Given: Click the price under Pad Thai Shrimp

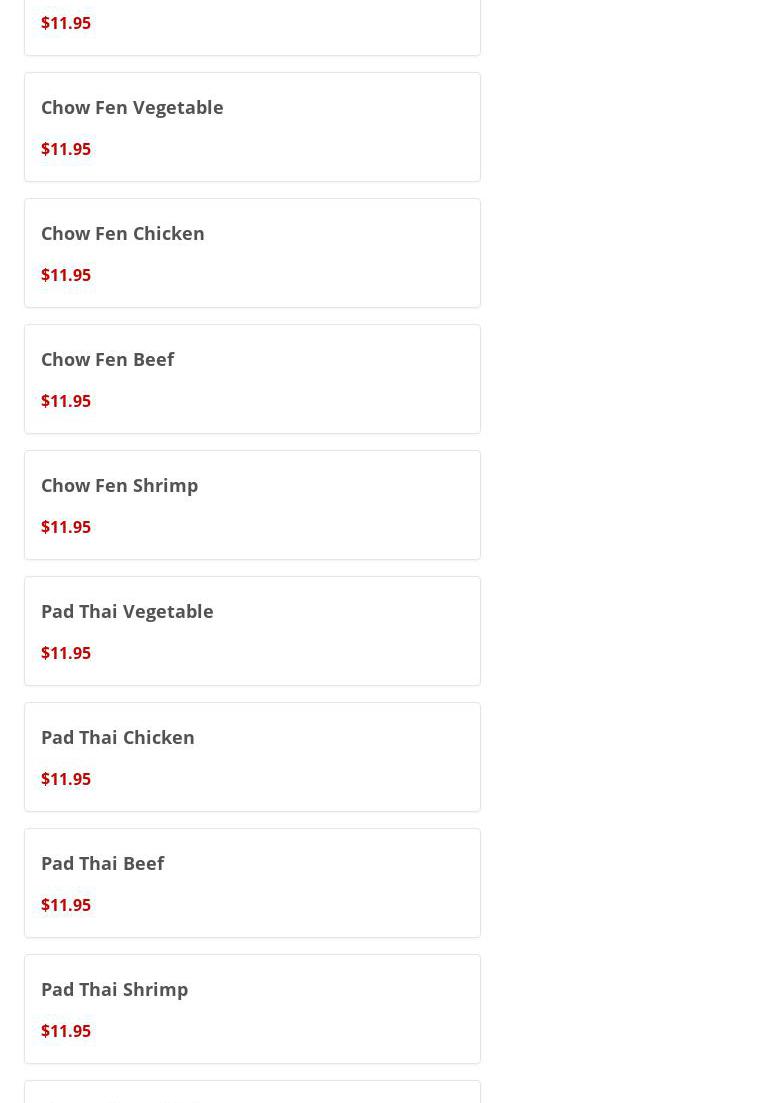Looking at the screenshot, I should (66, 1031).
